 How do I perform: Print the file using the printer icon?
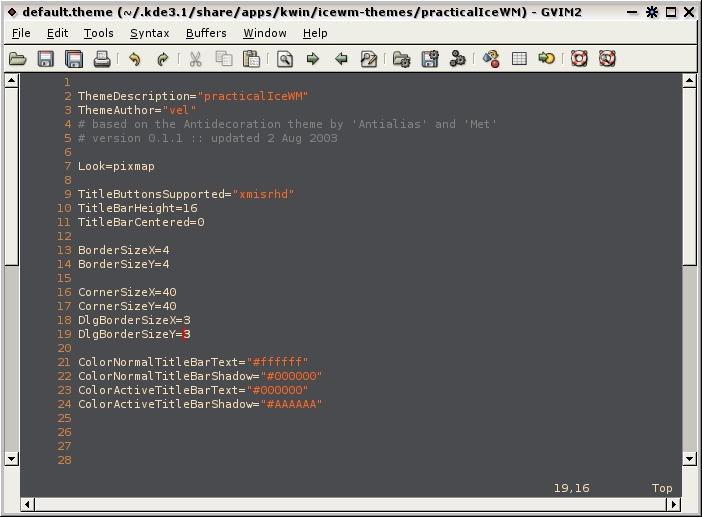[102, 59]
